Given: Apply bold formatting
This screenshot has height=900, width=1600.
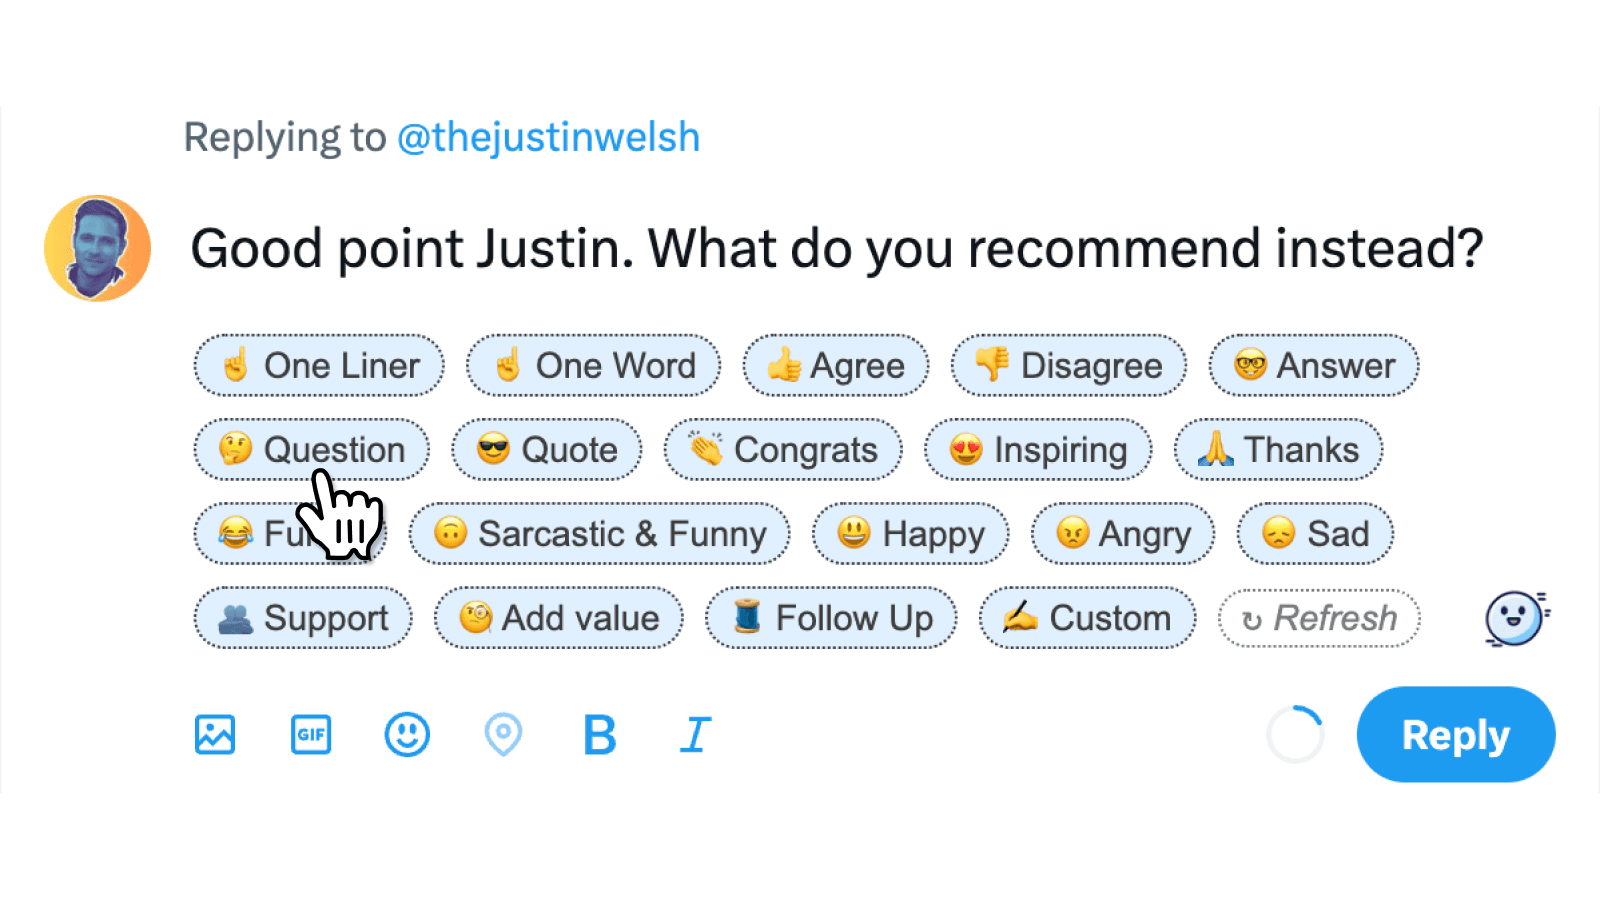Looking at the screenshot, I should click(x=597, y=735).
